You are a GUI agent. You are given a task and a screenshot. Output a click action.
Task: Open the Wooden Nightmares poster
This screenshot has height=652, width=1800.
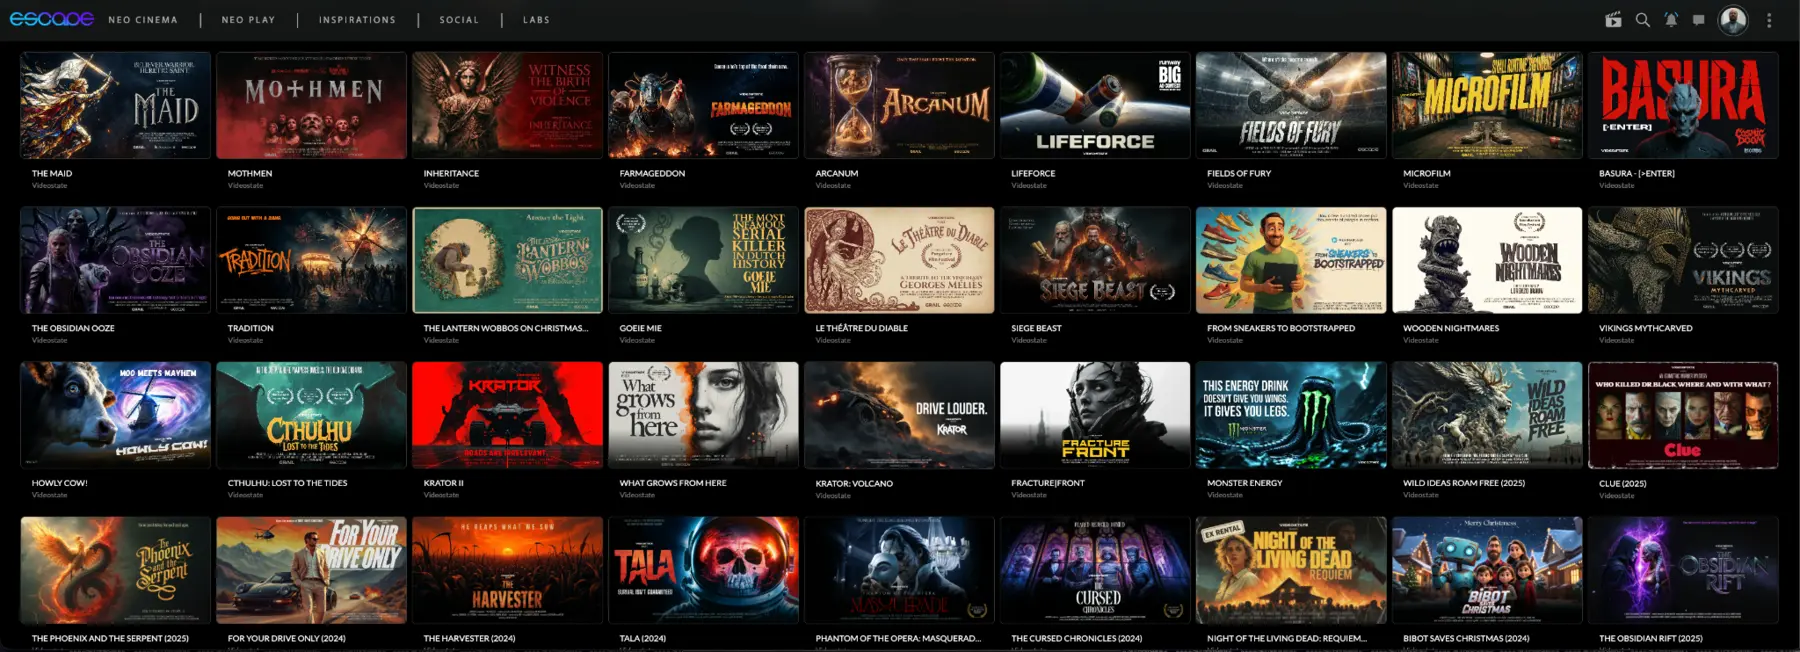(1488, 260)
